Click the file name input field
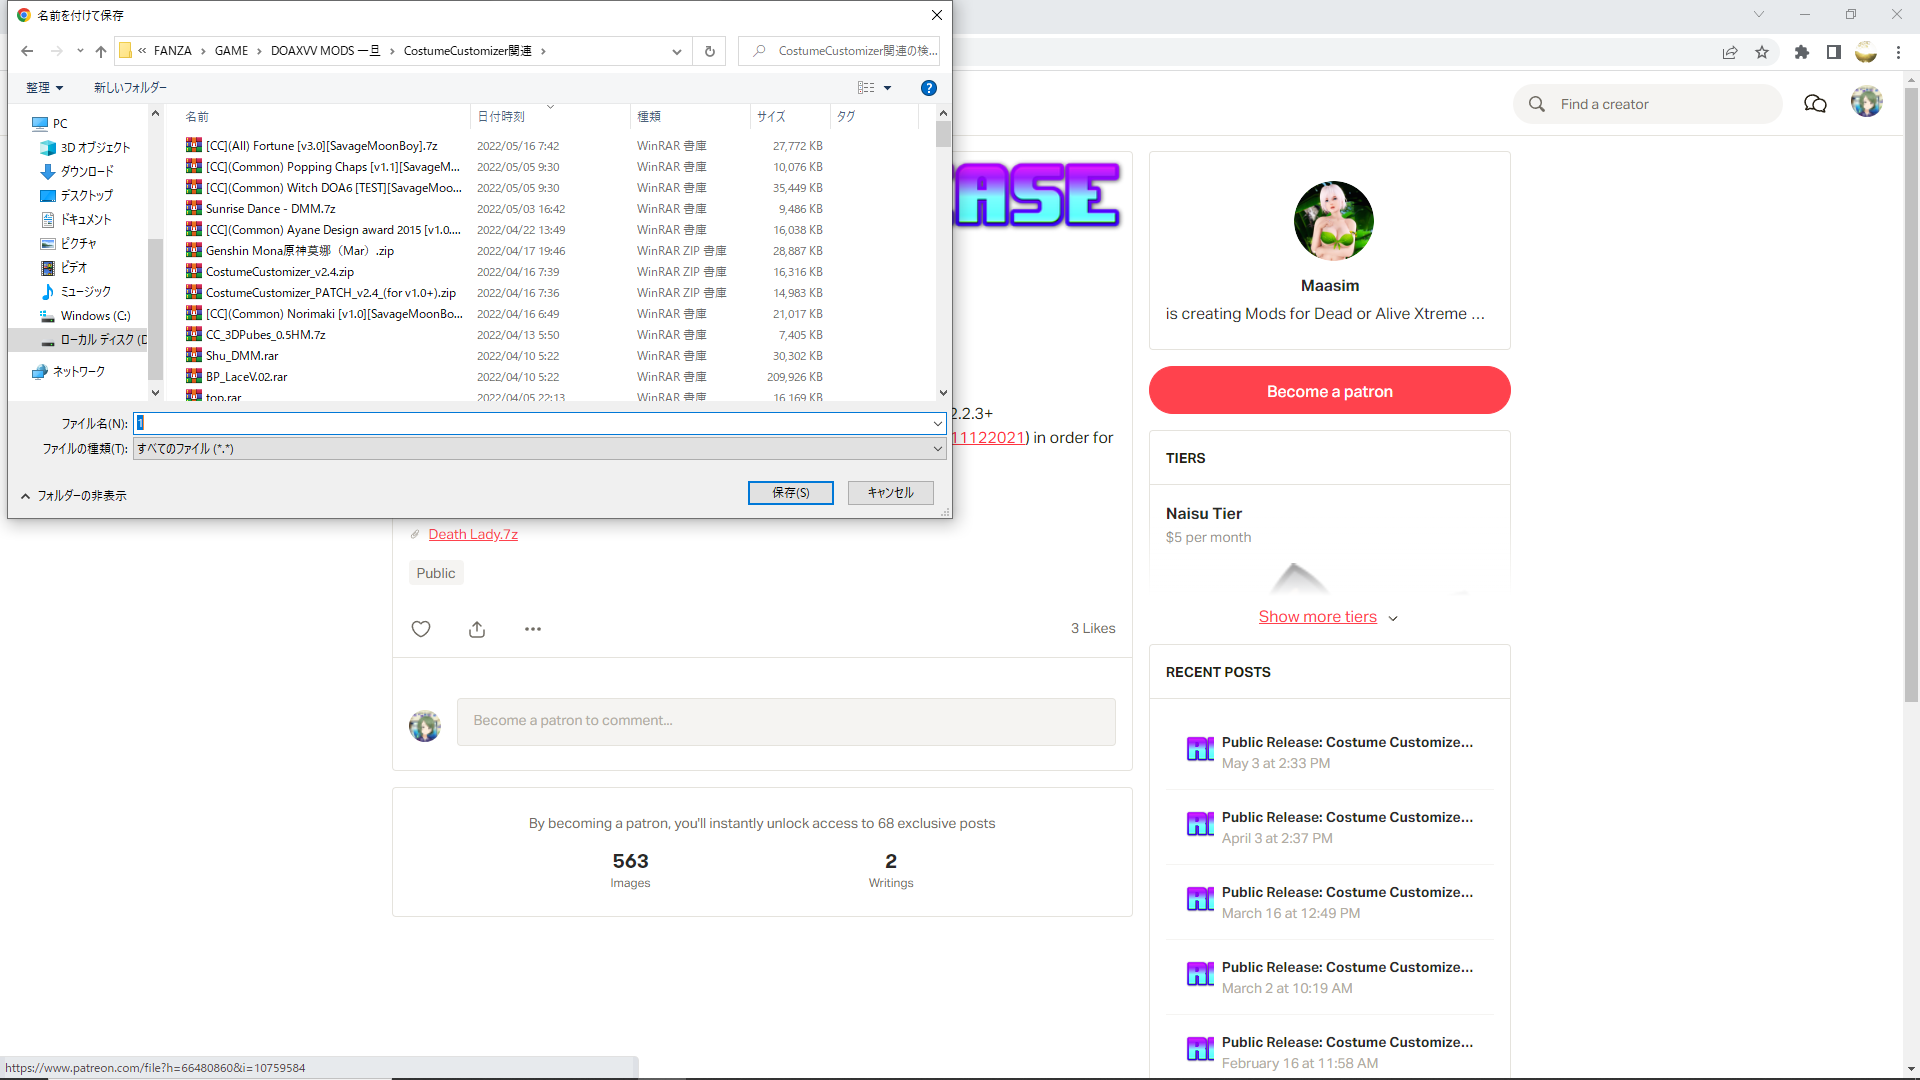Viewport: 1920px width, 1080px height. point(531,423)
